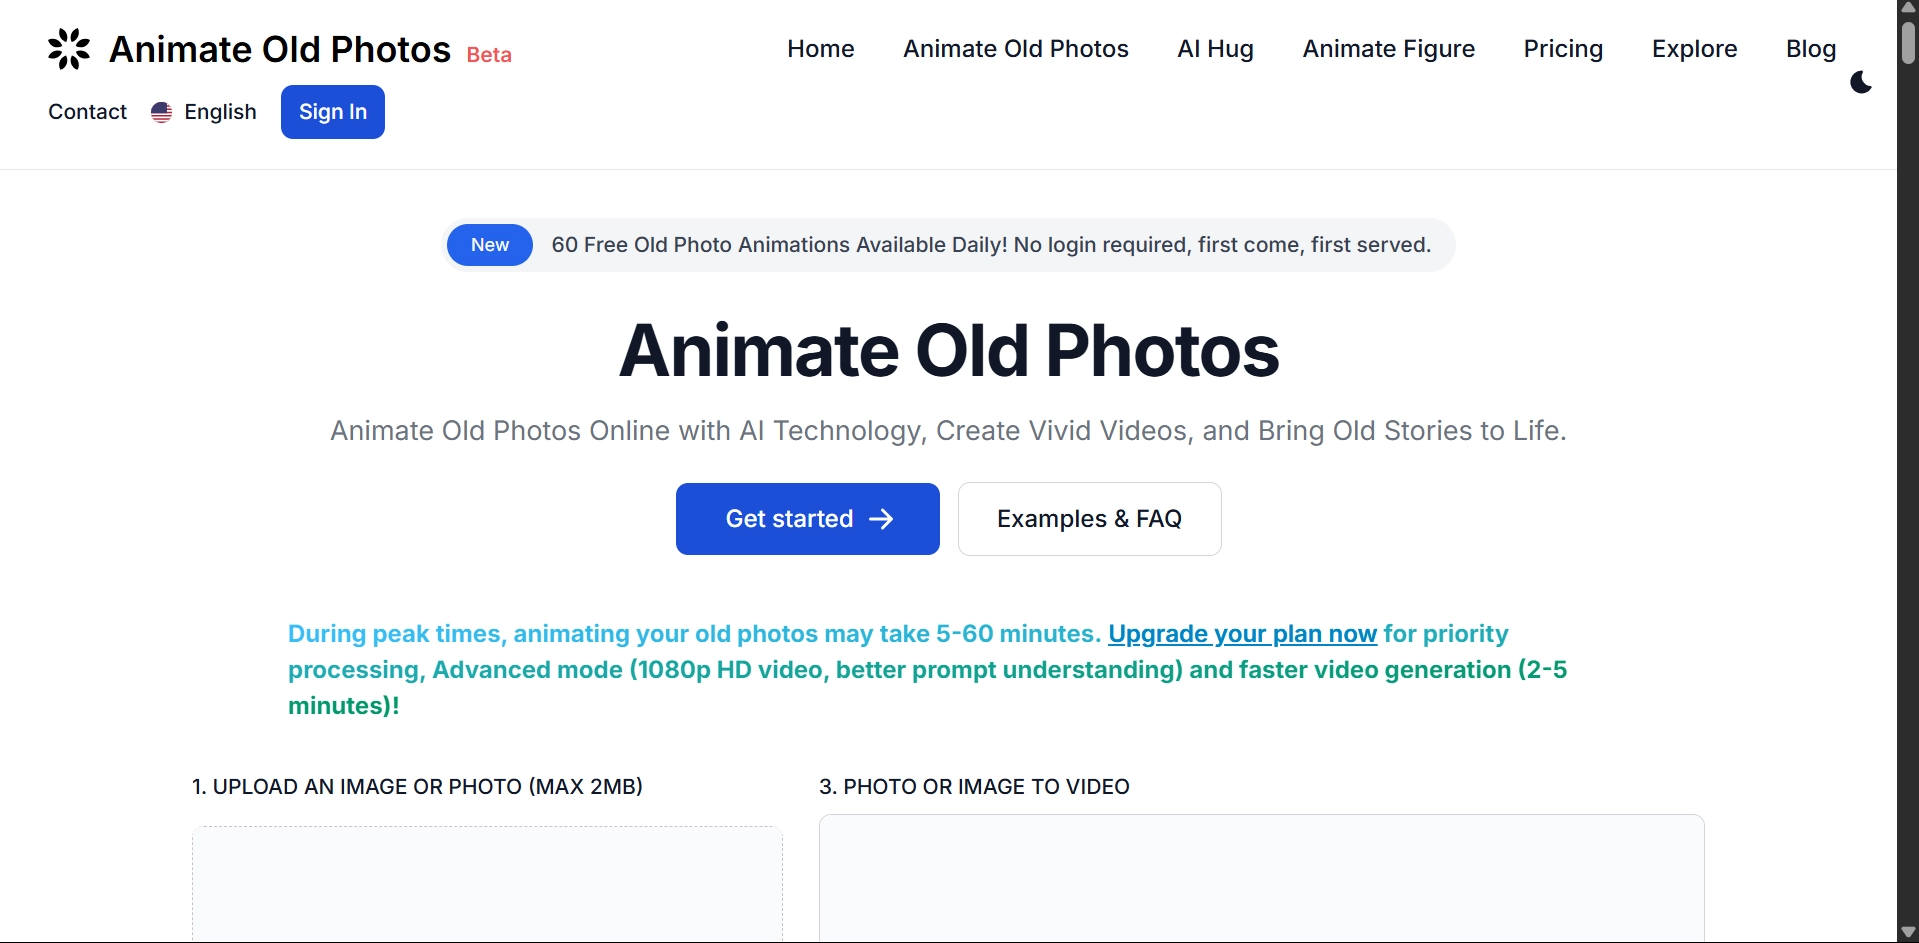1919x943 pixels.
Task: Click the scrollbar down arrow
Action: pyautogui.click(x=1908, y=932)
